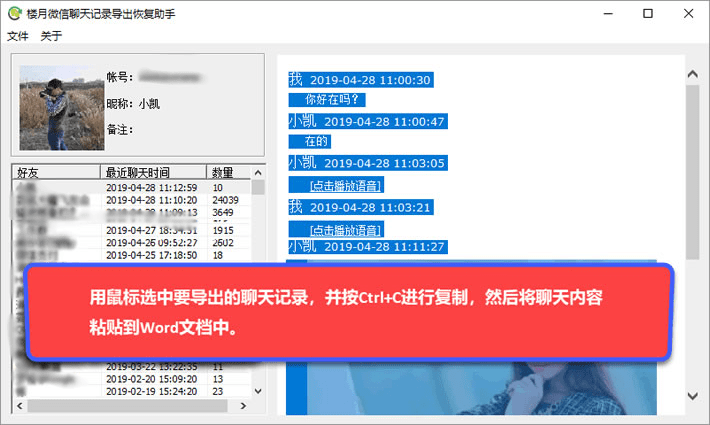
Task: Select the row dated 2019-04-27 18:34:31
Action: point(131,230)
